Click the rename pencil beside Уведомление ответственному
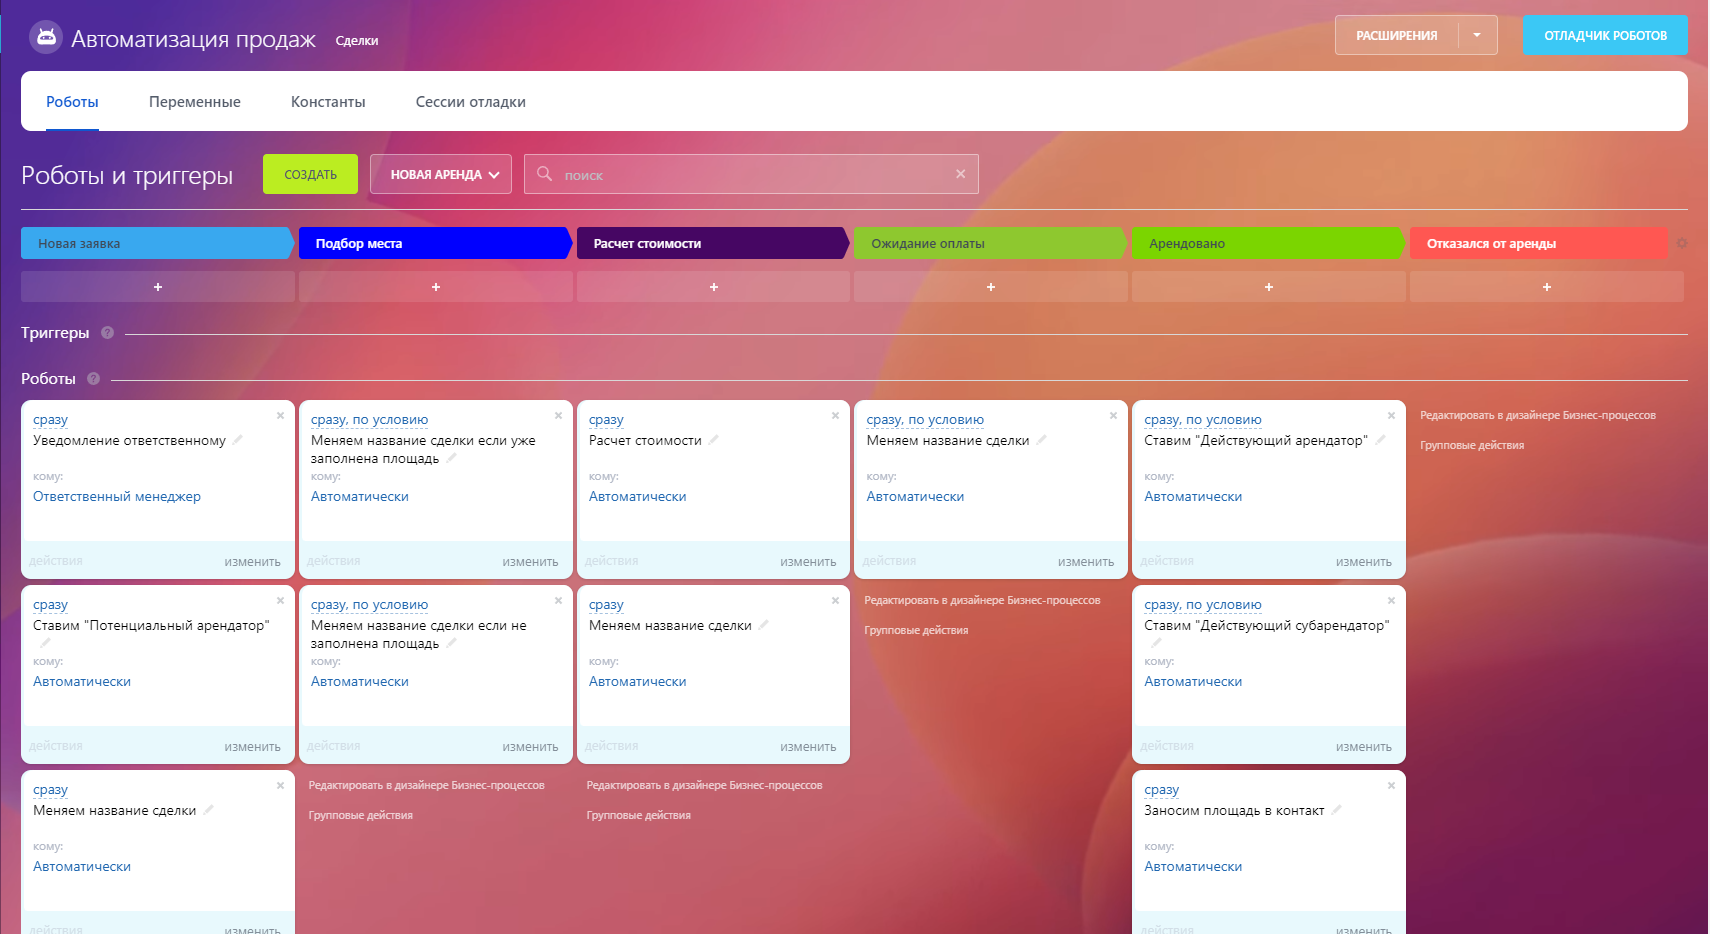This screenshot has height=934, width=1710. point(238,440)
